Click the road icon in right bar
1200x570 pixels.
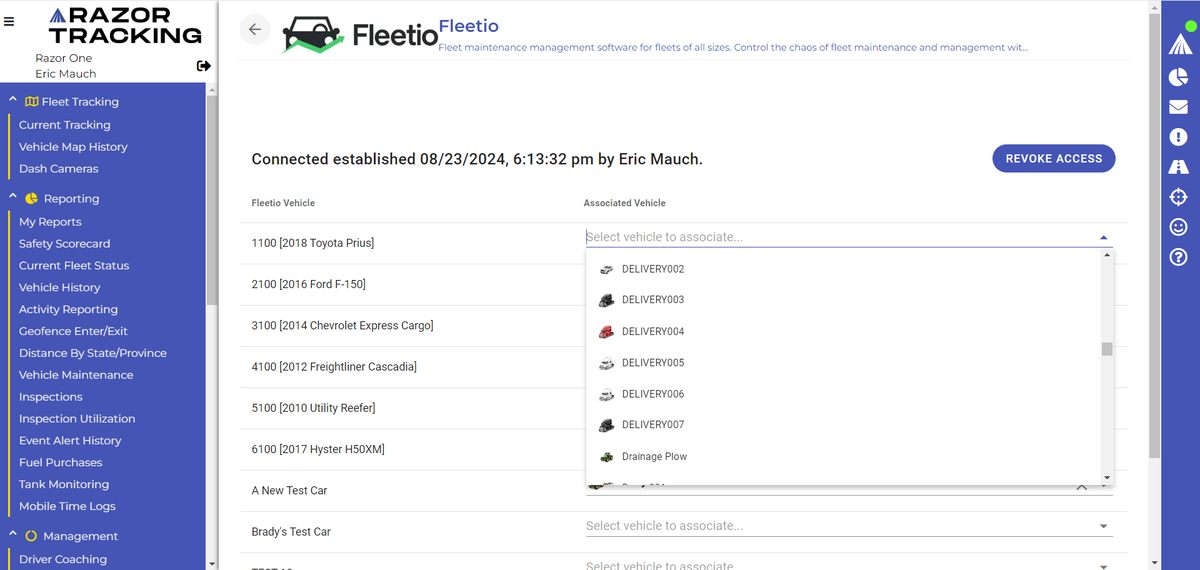[x=1178, y=167]
